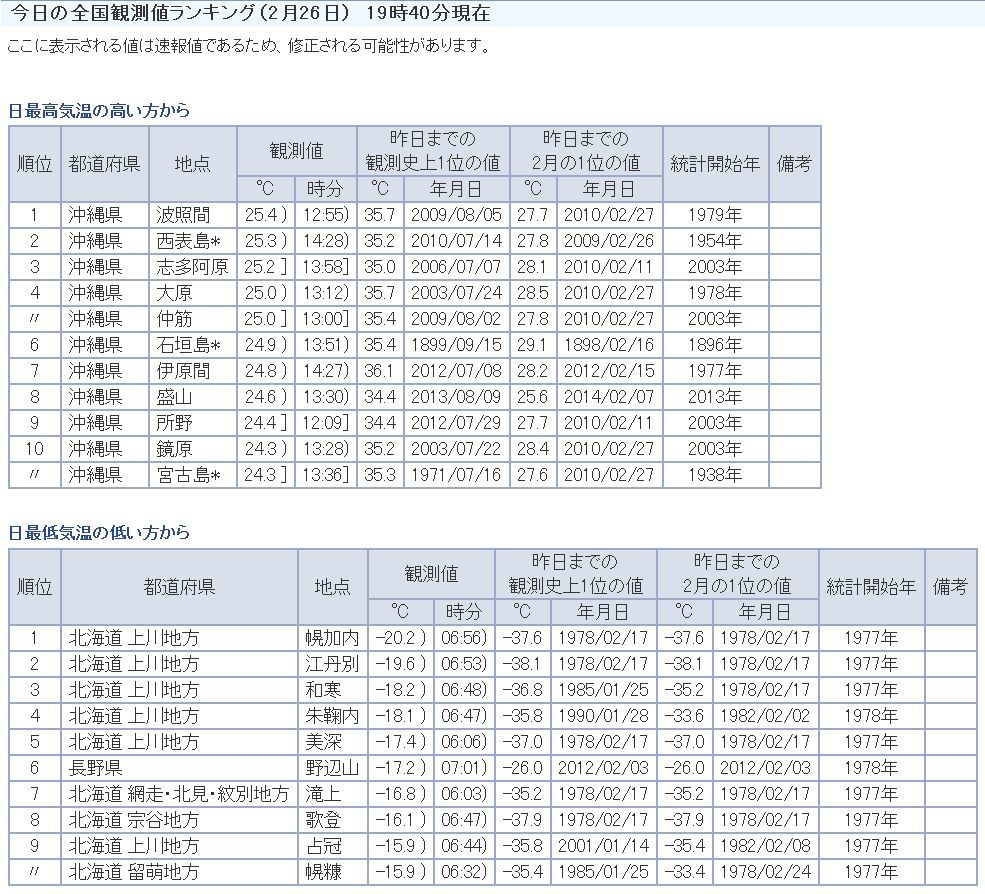Image resolution: width=985 pixels, height=894 pixels.
Task: Click the 順位 header of the top table
Action: coord(35,164)
